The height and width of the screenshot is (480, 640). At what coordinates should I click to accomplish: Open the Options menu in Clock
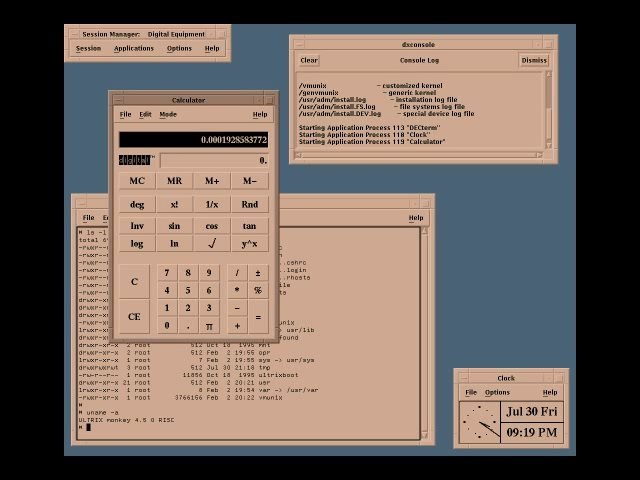(497, 392)
